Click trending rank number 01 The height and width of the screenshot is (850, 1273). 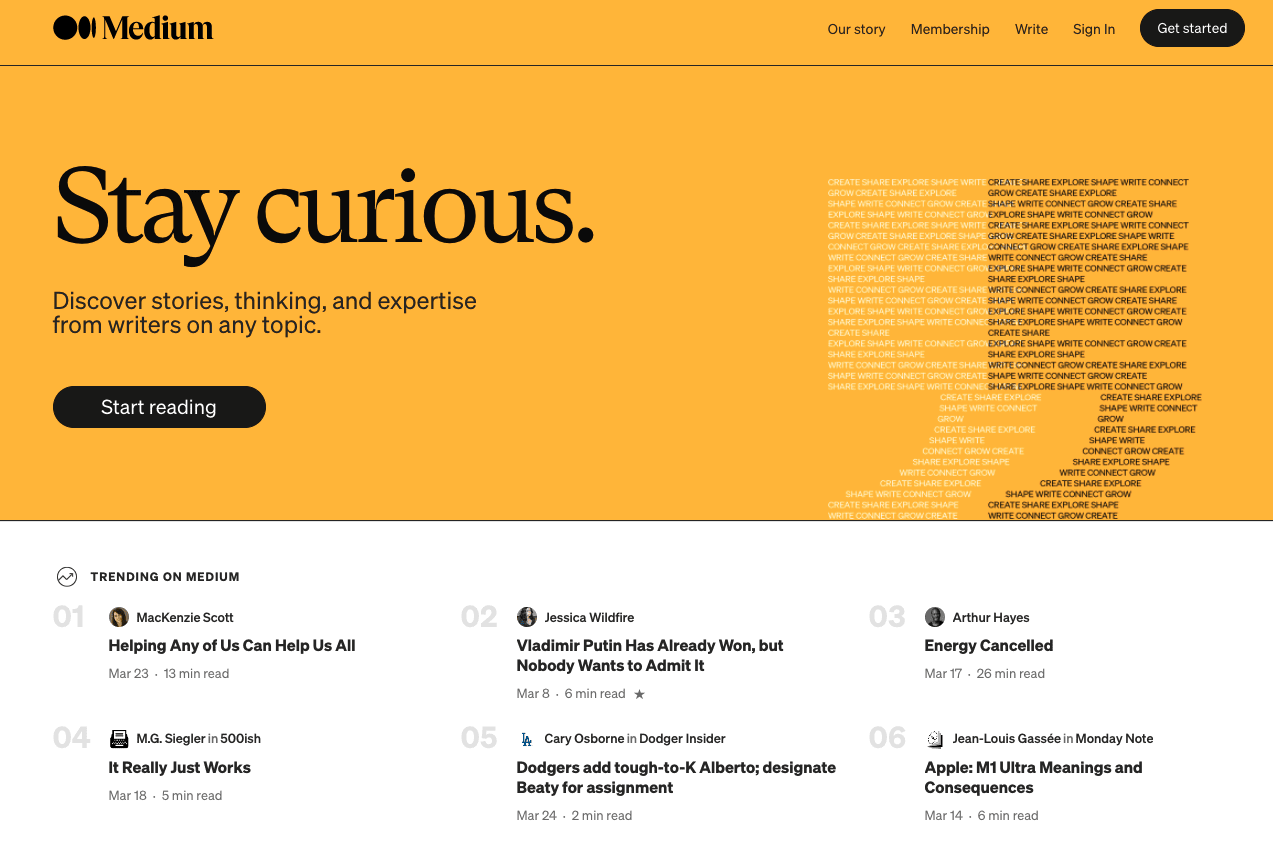point(69,617)
